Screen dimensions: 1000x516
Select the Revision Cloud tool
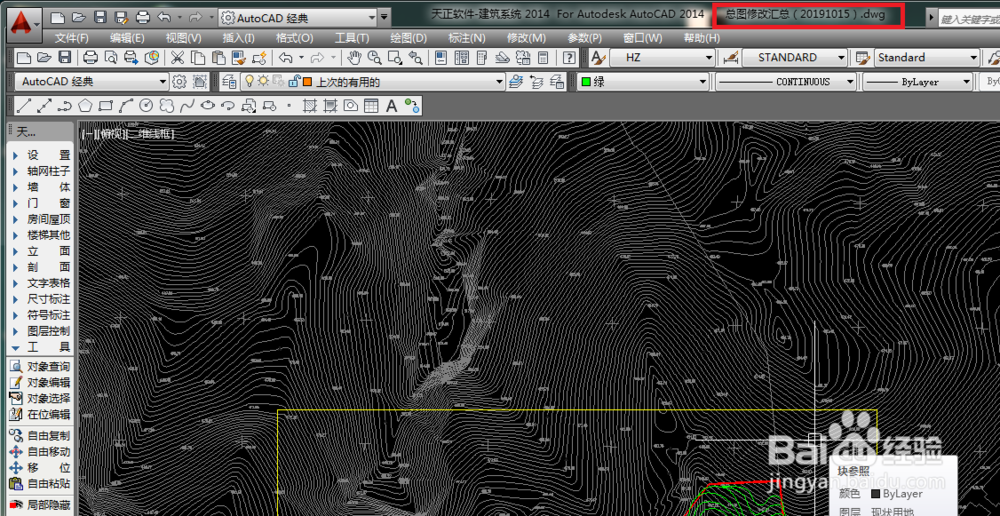[167, 105]
